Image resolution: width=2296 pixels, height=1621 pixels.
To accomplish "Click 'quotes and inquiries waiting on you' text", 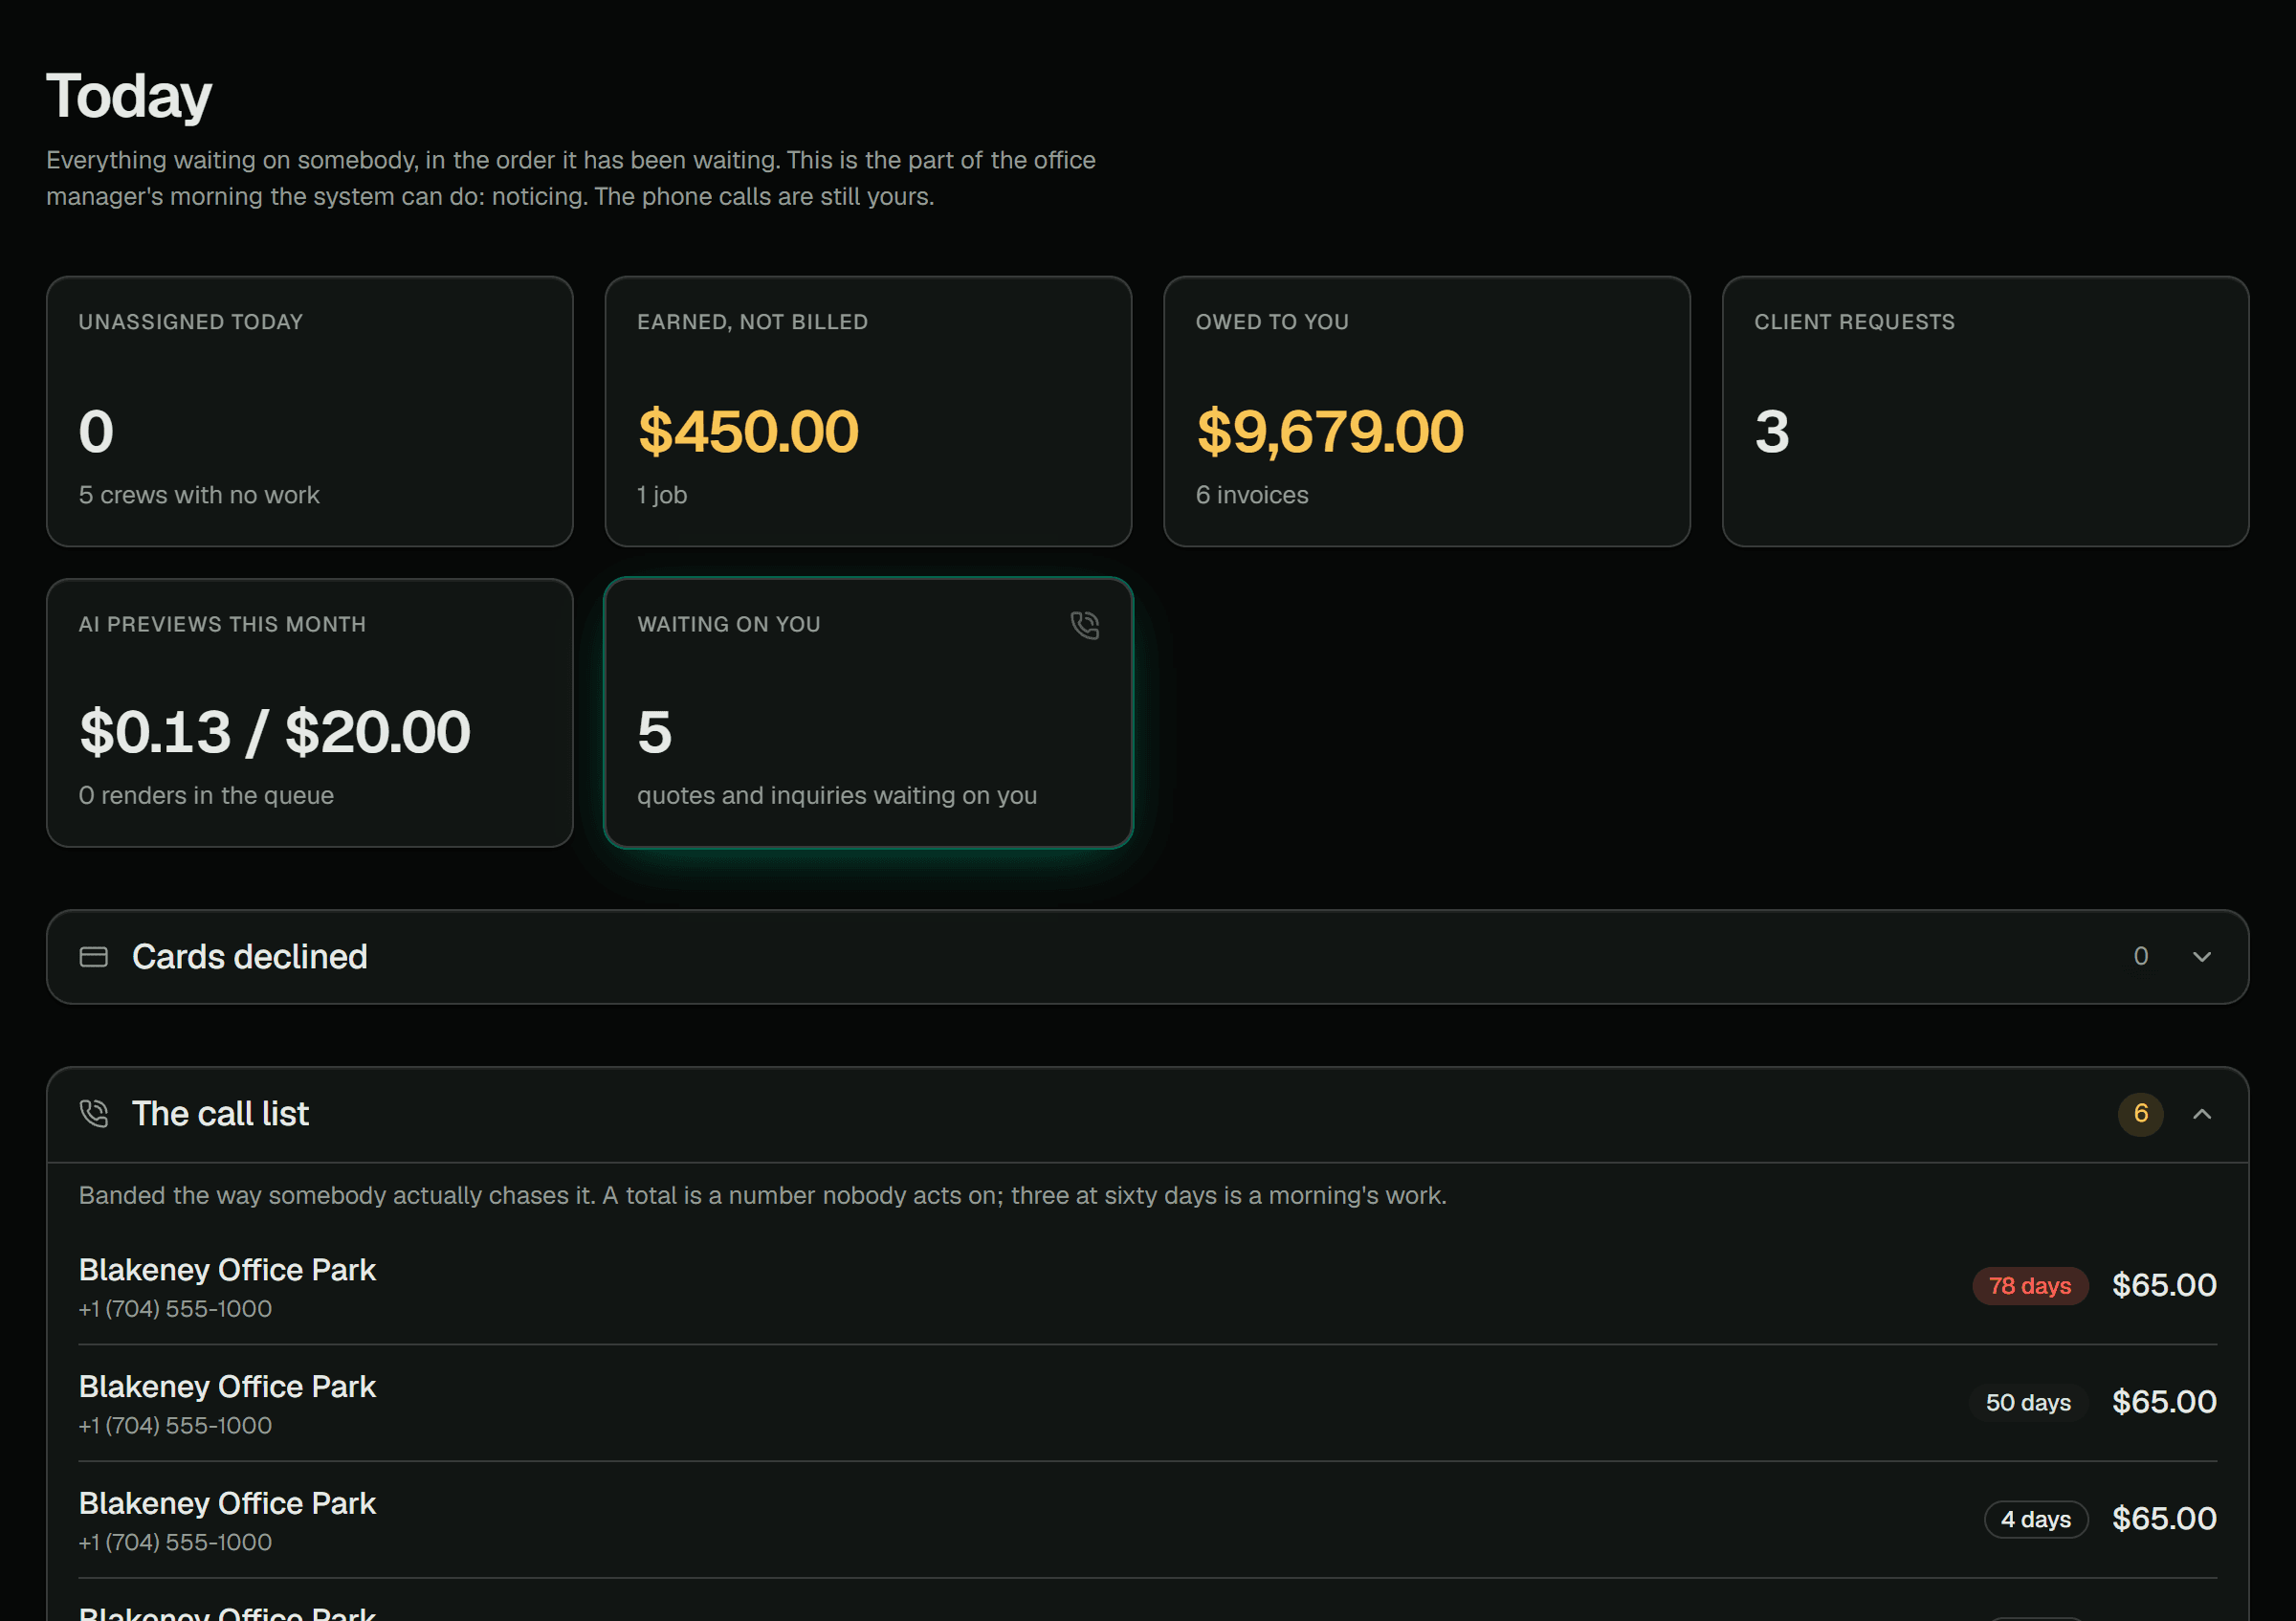I will (837, 796).
